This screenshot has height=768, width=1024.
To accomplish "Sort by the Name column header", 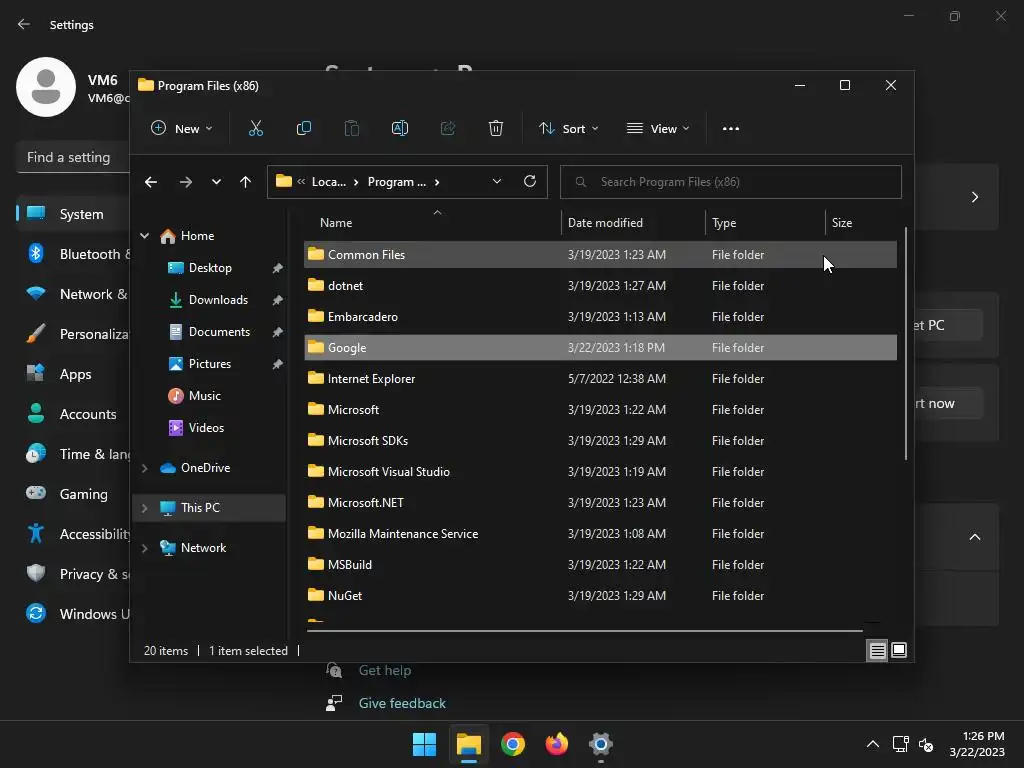I will pyautogui.click(x=432, y=223).
